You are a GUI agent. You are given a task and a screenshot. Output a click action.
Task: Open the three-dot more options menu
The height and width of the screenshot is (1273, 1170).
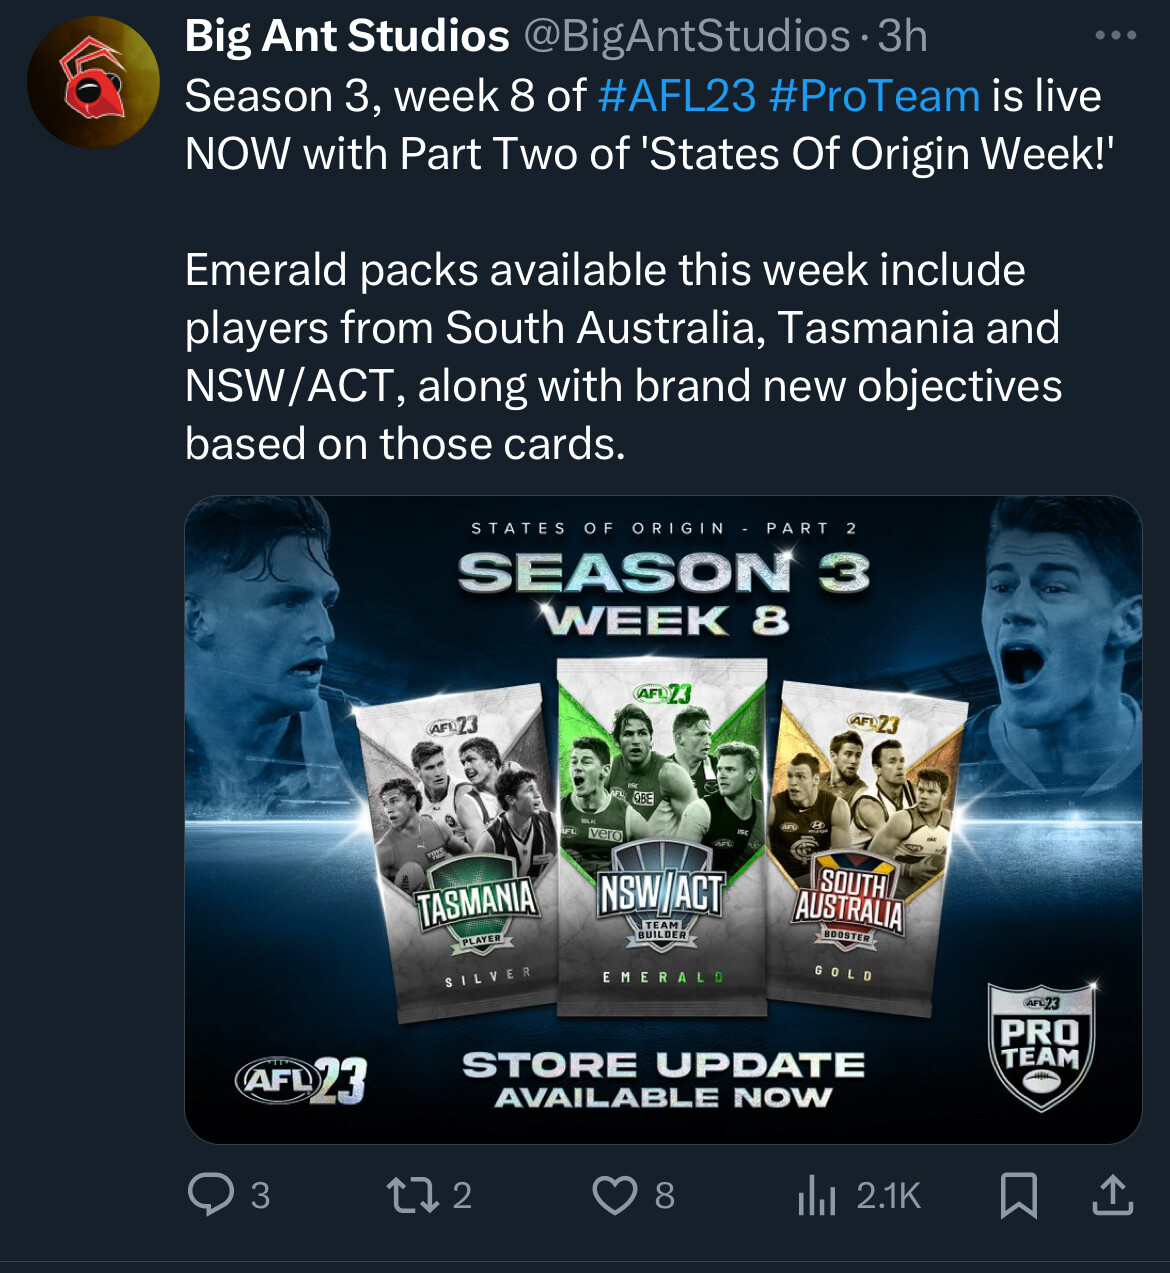click(x=1116, y=35)
